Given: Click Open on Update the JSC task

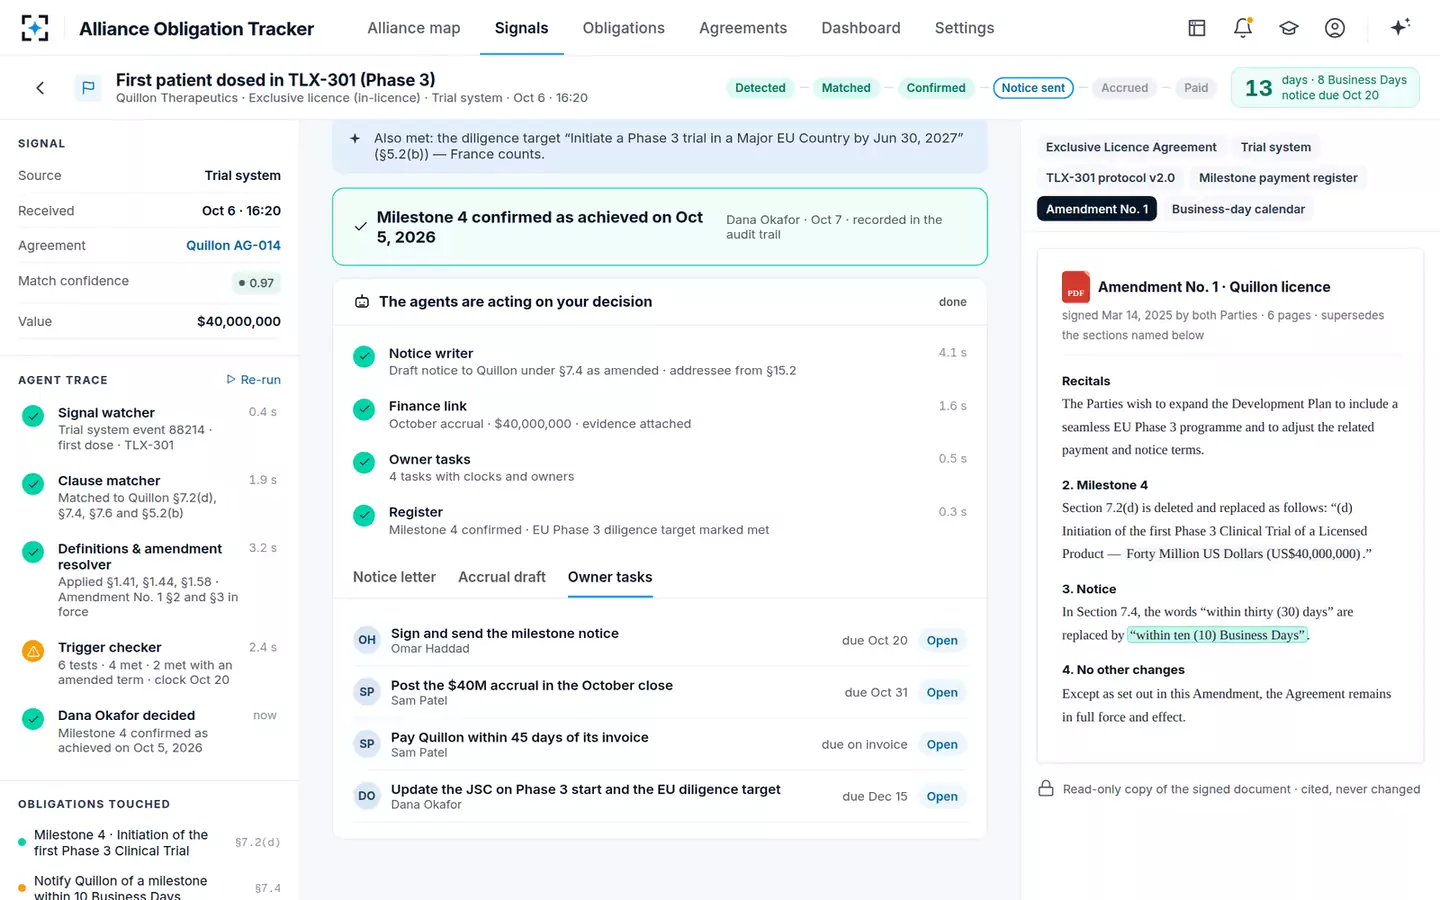Looking at the screenshot, I should pyautogui.click(x=942, y=796).
